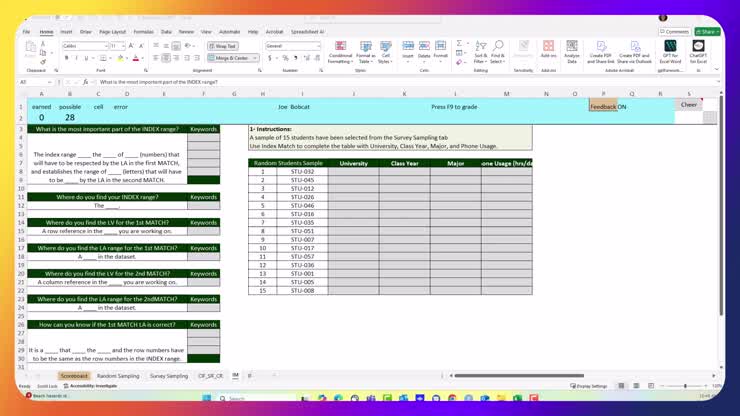Click the formula bar text
740x416 pixels.
click(159, 82)
